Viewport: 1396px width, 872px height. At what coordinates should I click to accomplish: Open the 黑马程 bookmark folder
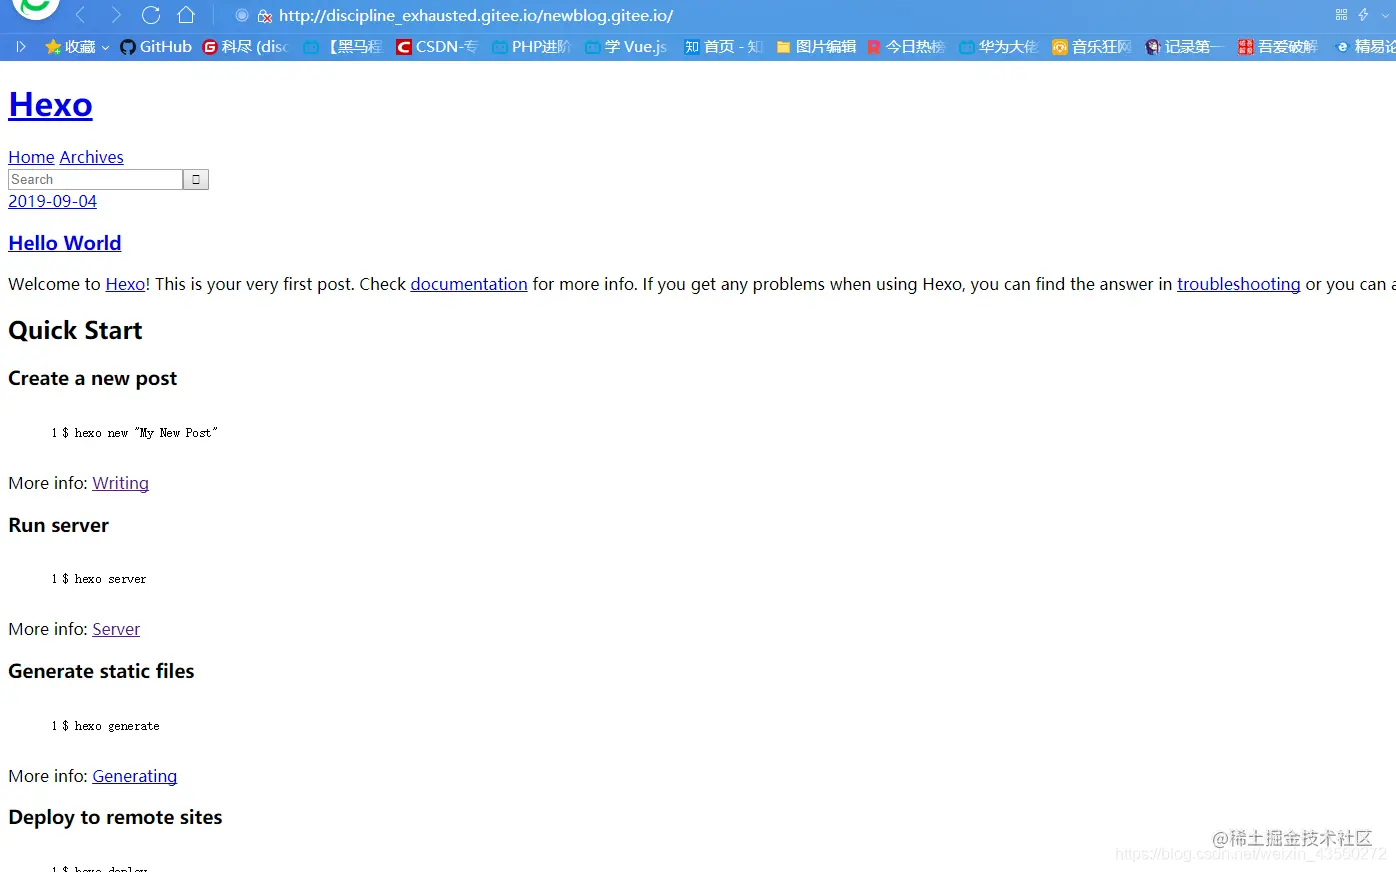pos(342,47)
